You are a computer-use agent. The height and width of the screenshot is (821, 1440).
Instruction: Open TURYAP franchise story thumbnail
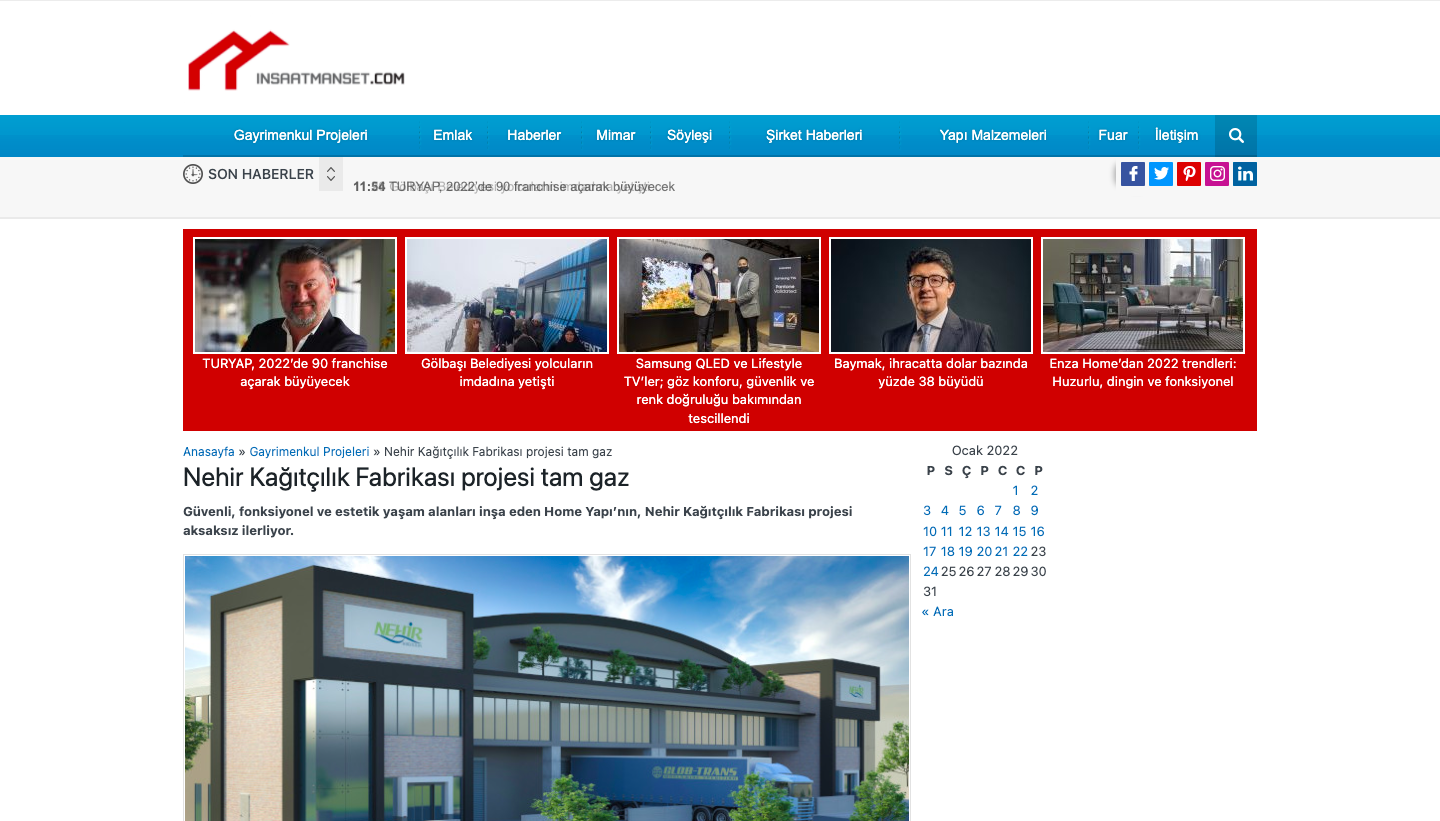click(295, 295)
